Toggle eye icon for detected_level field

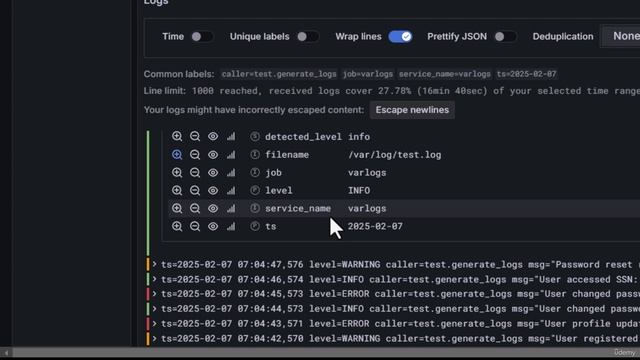[213, 136]
